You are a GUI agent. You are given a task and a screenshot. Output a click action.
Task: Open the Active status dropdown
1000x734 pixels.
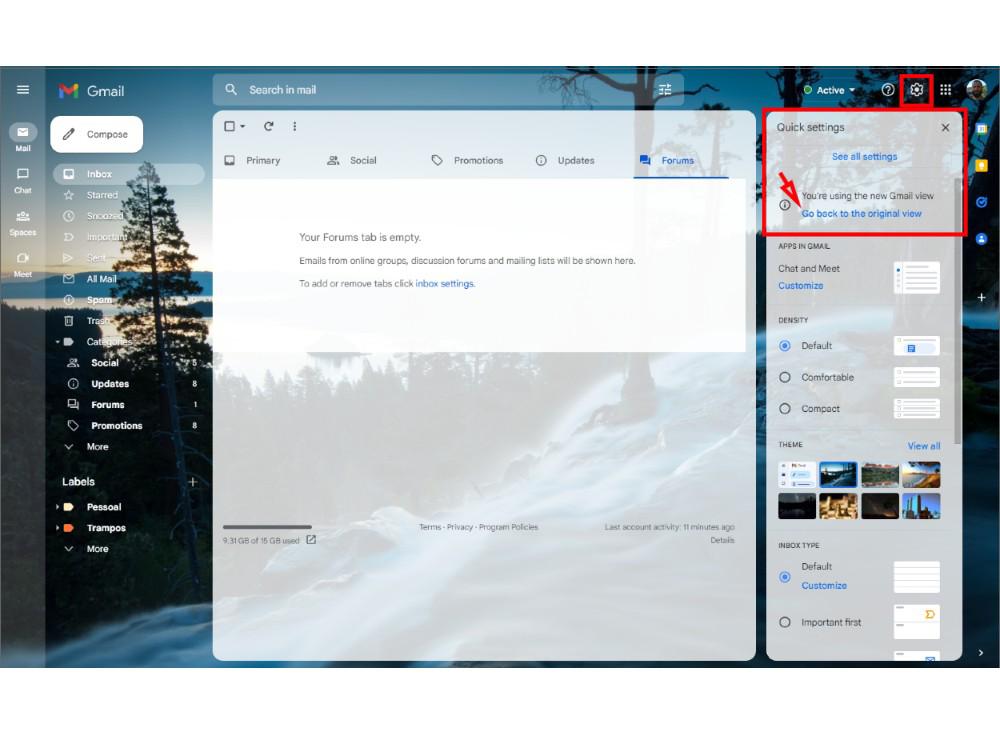829,90
